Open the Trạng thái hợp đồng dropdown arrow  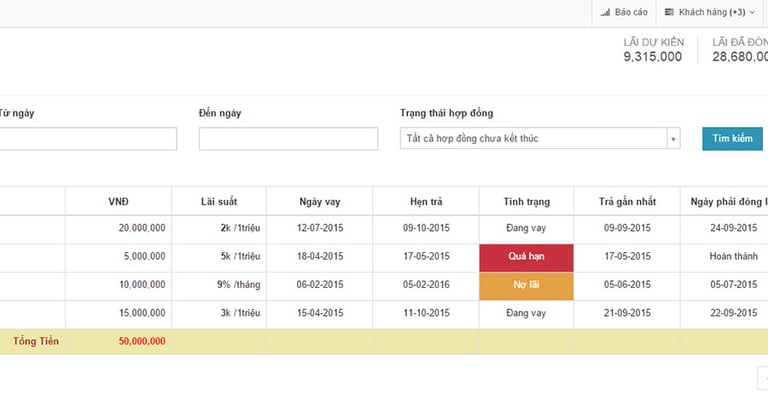673,138
